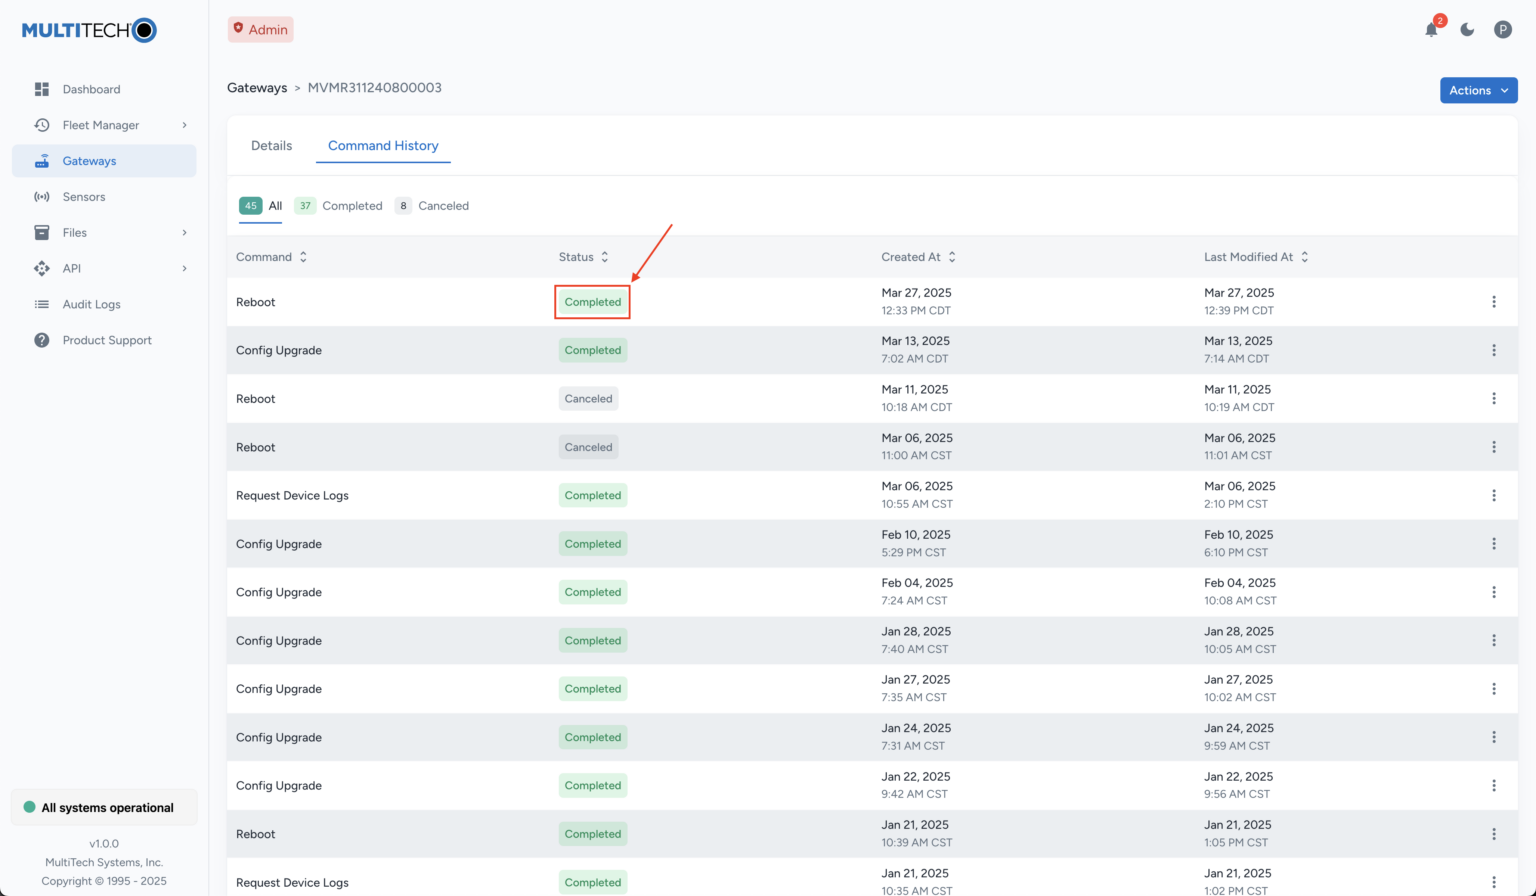Open the notifications bell icon
Viewport: 1536px width, 896px height.
[1431, 30]
